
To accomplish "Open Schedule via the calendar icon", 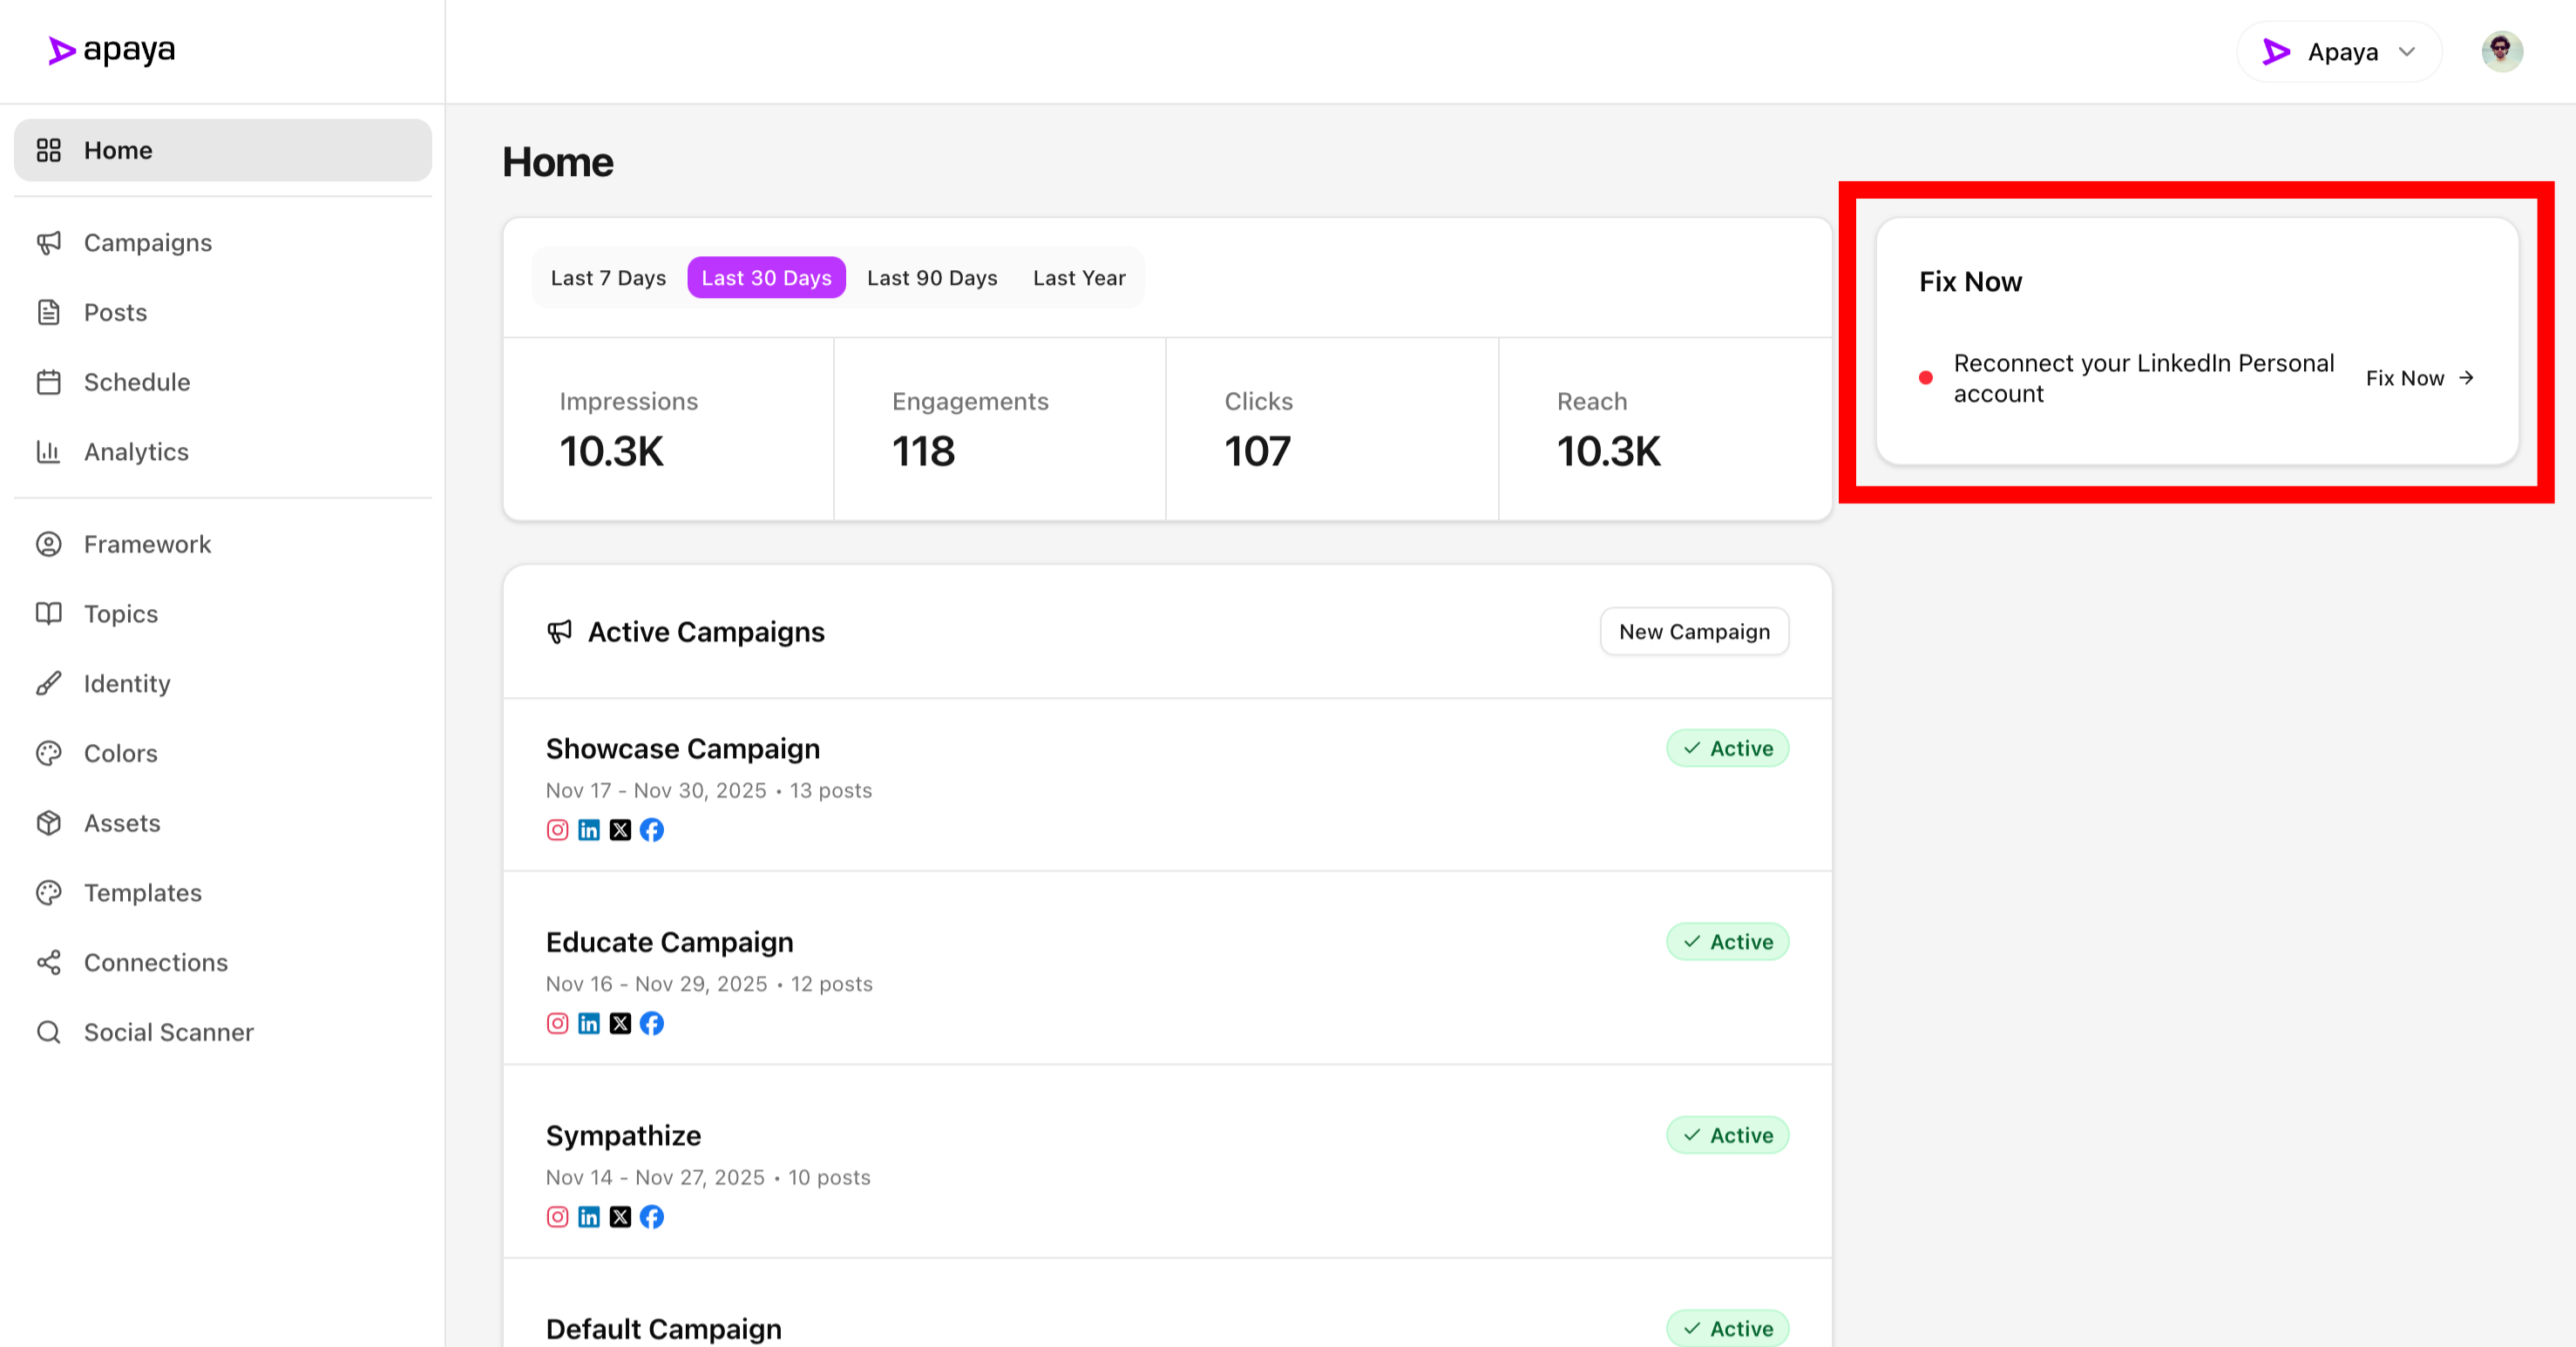I will 50,382.
